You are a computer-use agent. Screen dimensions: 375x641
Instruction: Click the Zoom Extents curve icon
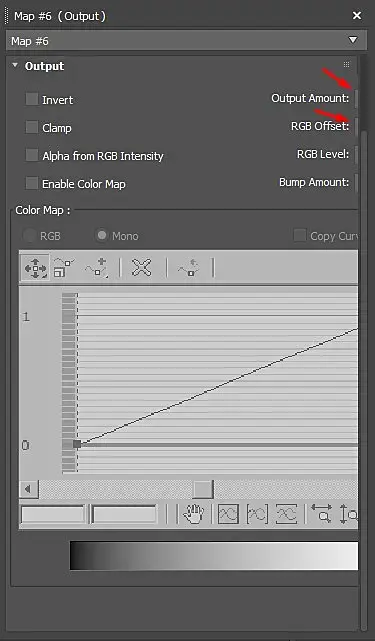click(228, 513)
